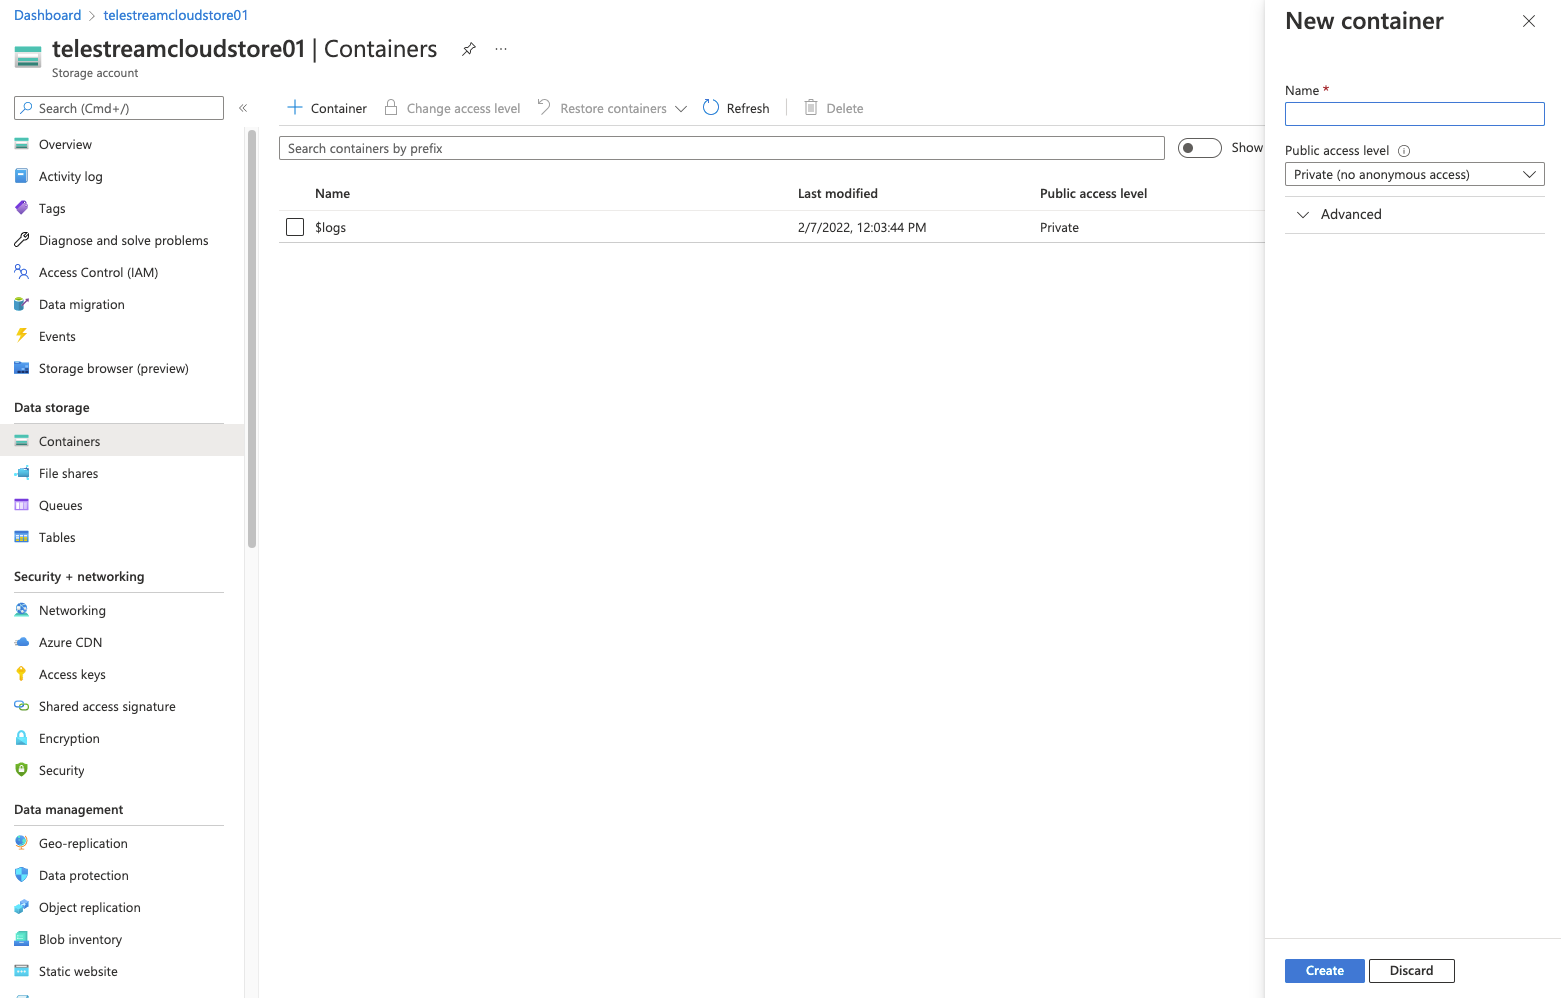Click the Networking icon

(21, 610)
